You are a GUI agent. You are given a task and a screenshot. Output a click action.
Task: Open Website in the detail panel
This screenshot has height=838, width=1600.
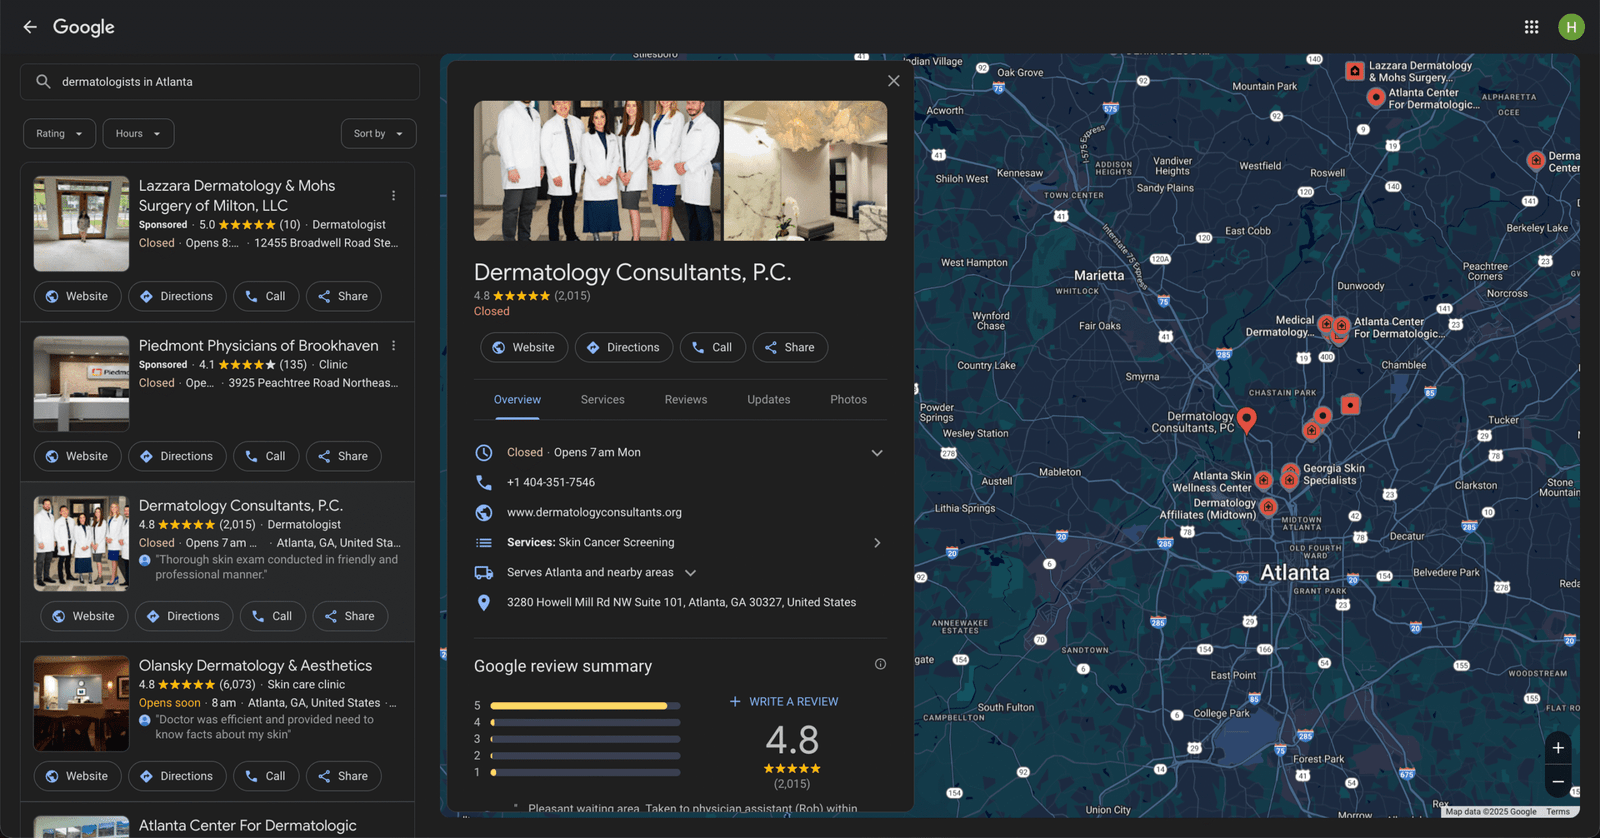click(x=524, y=347)
